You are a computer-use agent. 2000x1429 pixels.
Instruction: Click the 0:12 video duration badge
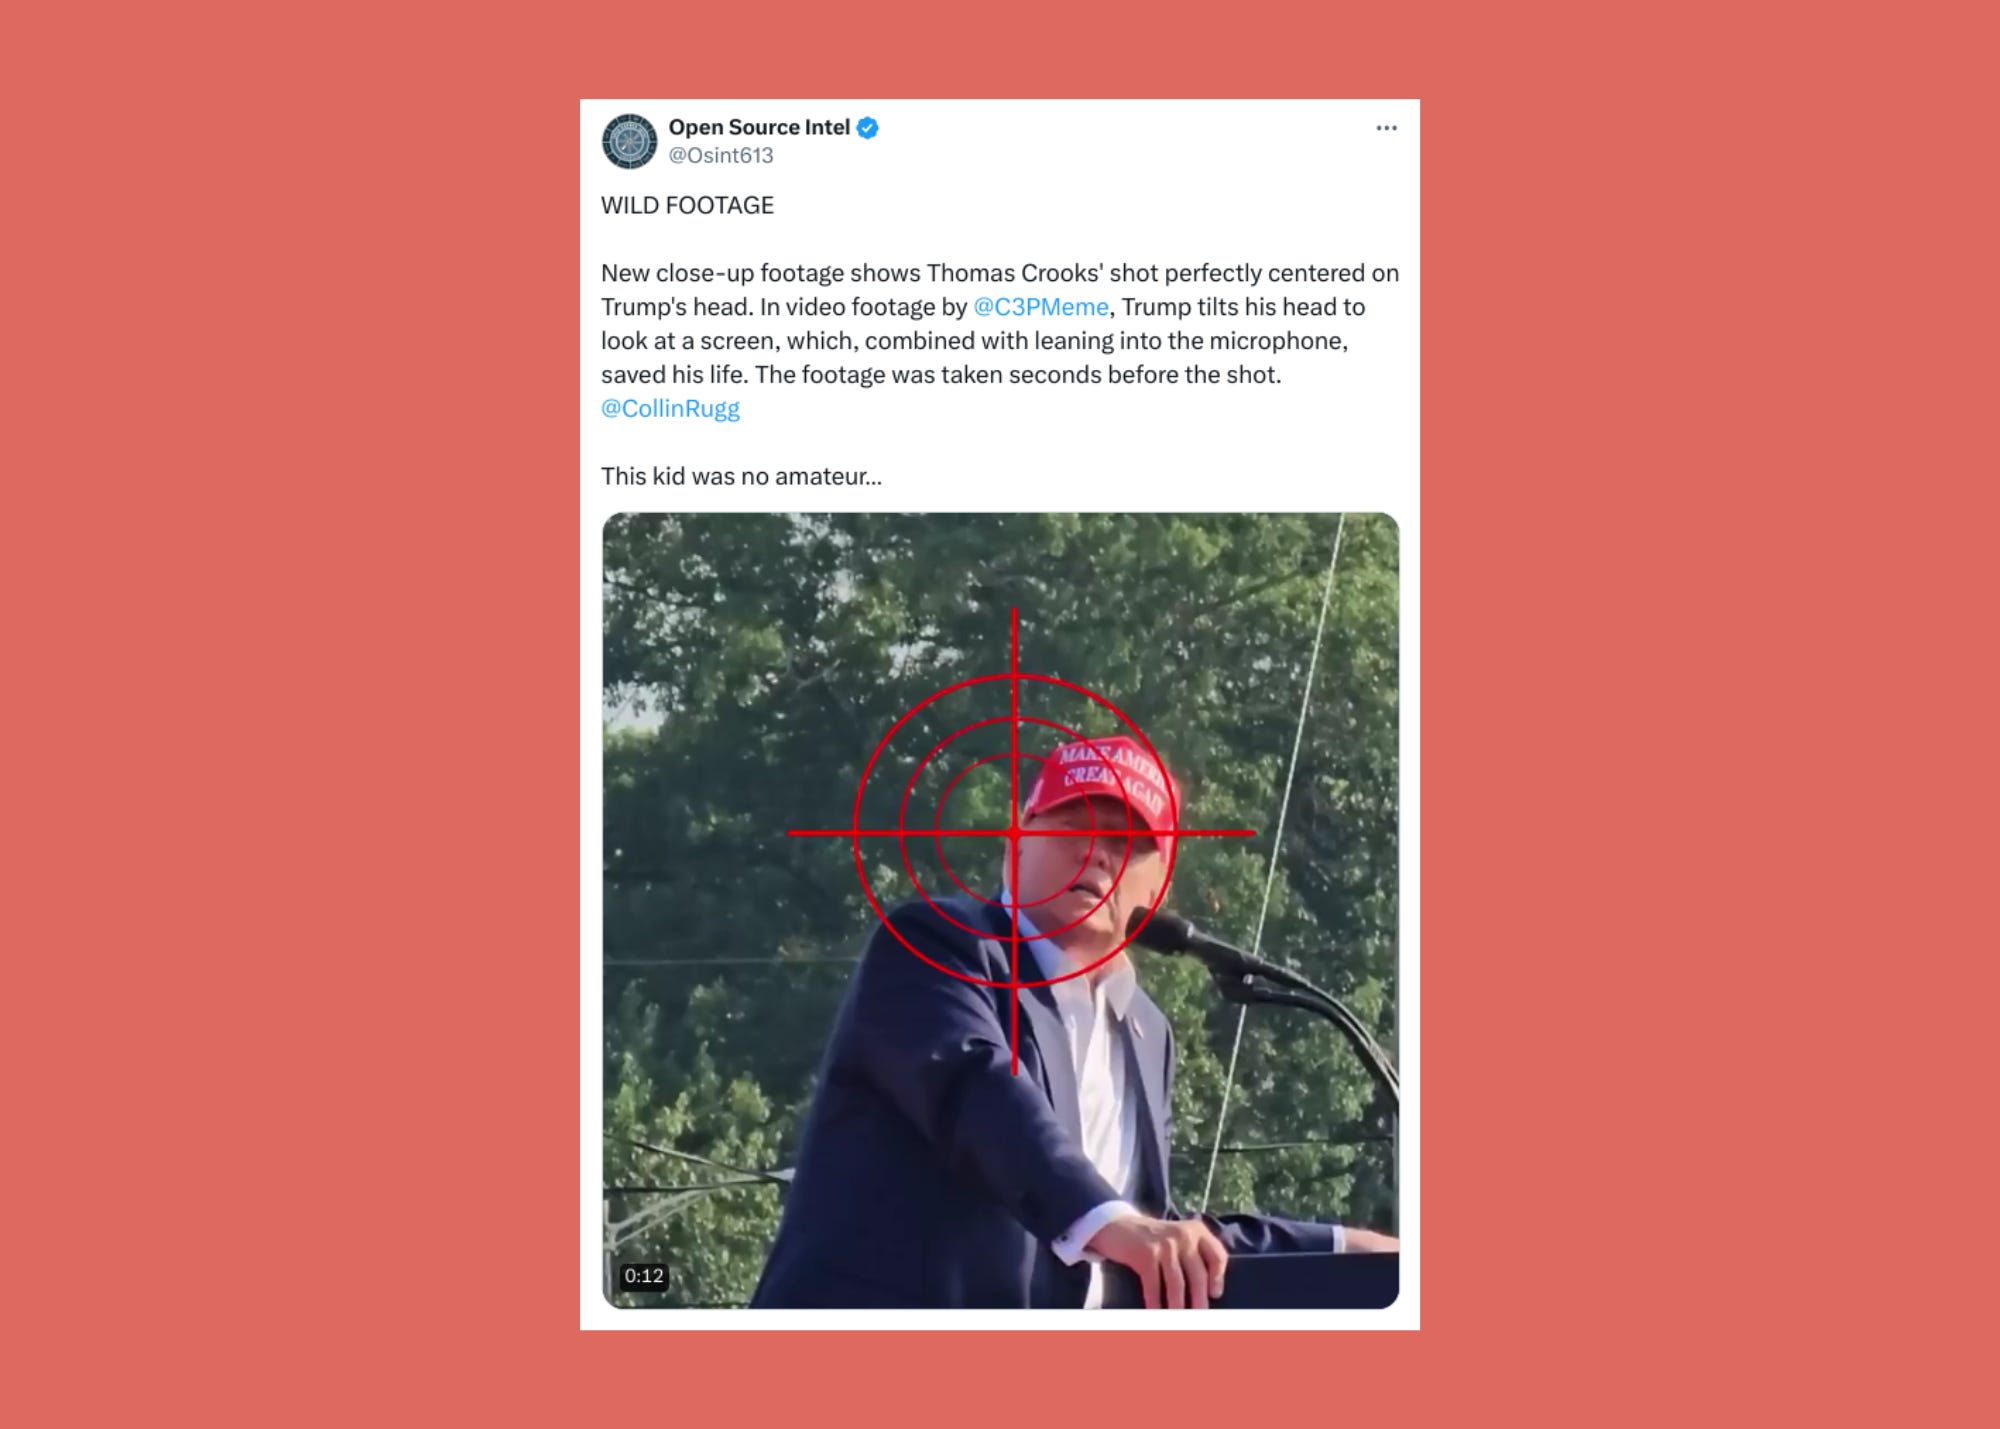click(643, 1276)
